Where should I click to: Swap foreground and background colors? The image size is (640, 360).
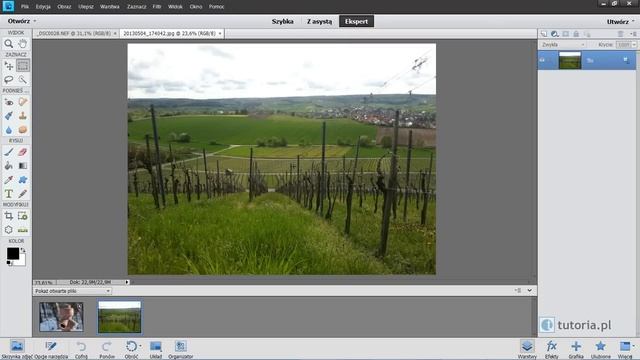pyautogui.click(x=23, y=250)
